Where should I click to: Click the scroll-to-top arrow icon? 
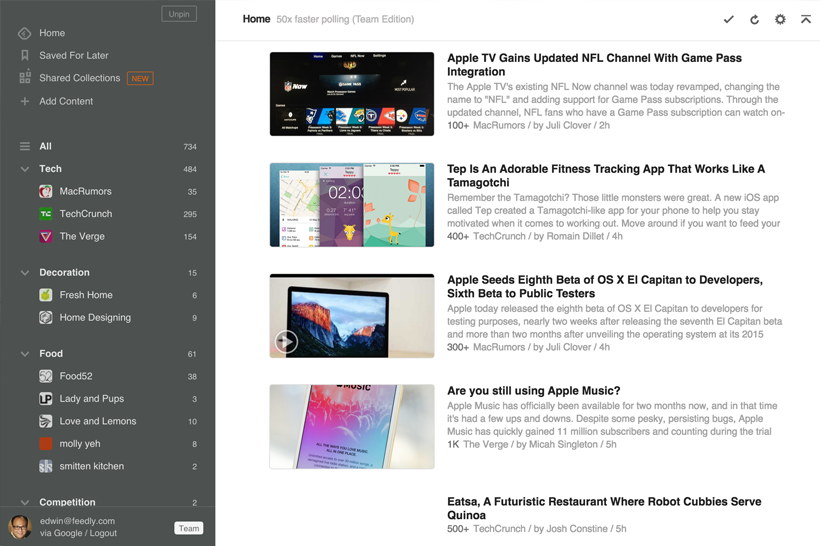coord(806,19)
